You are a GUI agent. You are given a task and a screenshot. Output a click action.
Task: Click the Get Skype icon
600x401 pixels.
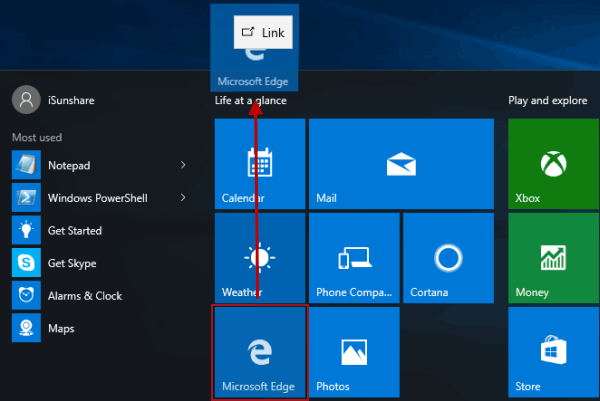(x=26, y=262)
